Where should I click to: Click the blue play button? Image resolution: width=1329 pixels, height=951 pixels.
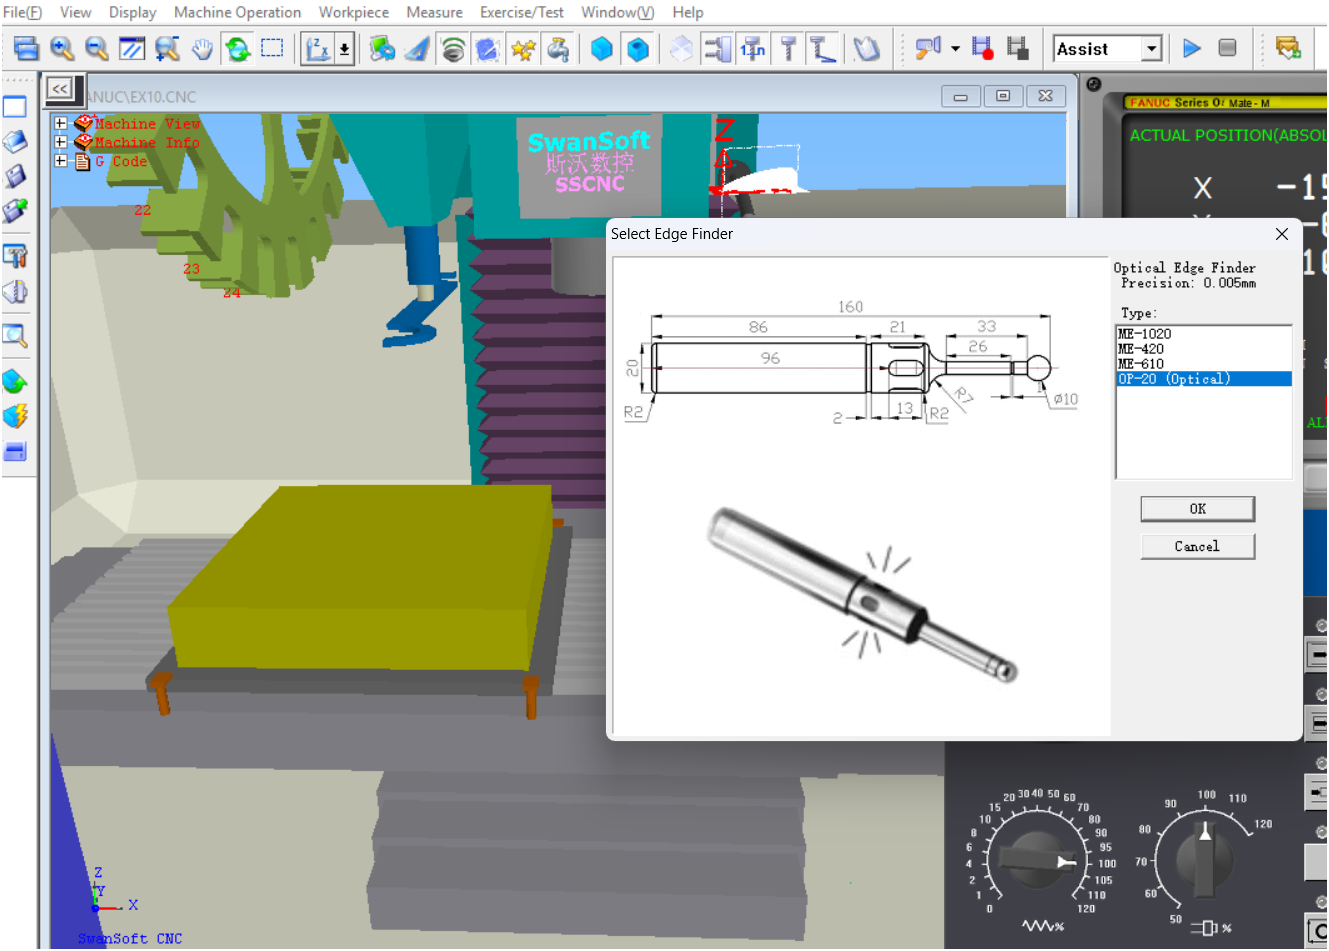(1191, 48)
